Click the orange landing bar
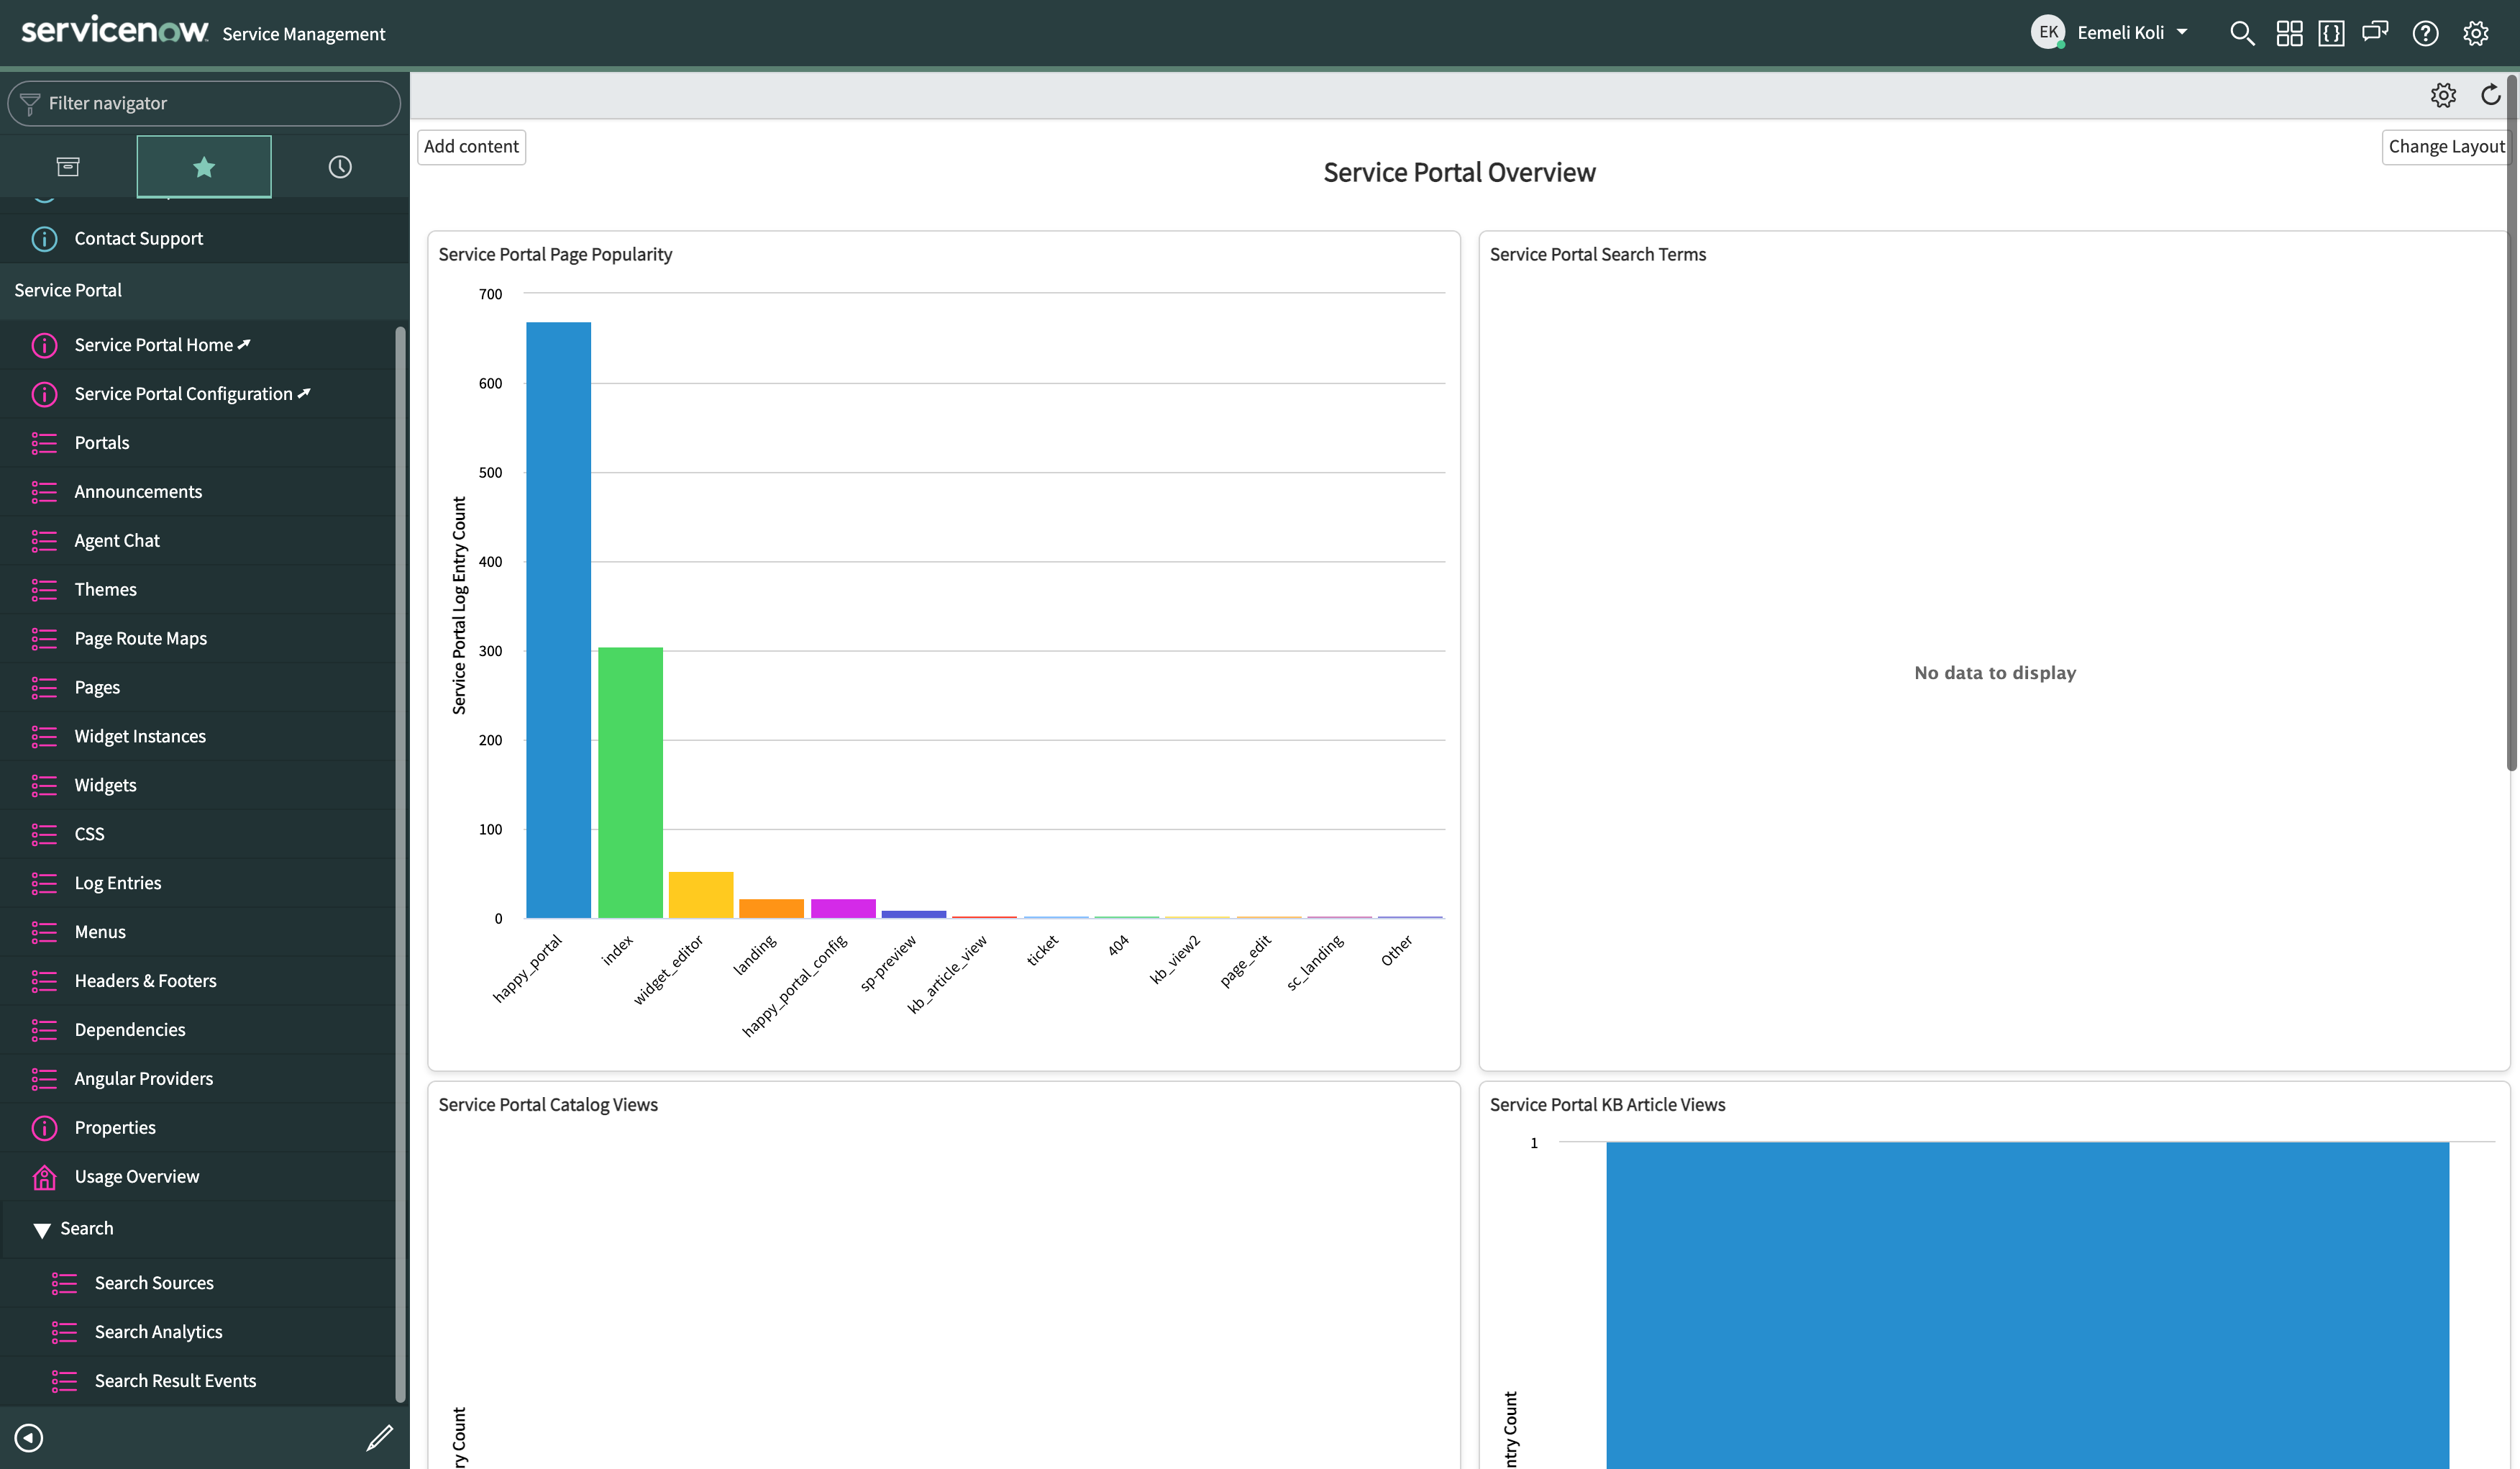Screen dimensions: 2520x1469 [771, 909]
